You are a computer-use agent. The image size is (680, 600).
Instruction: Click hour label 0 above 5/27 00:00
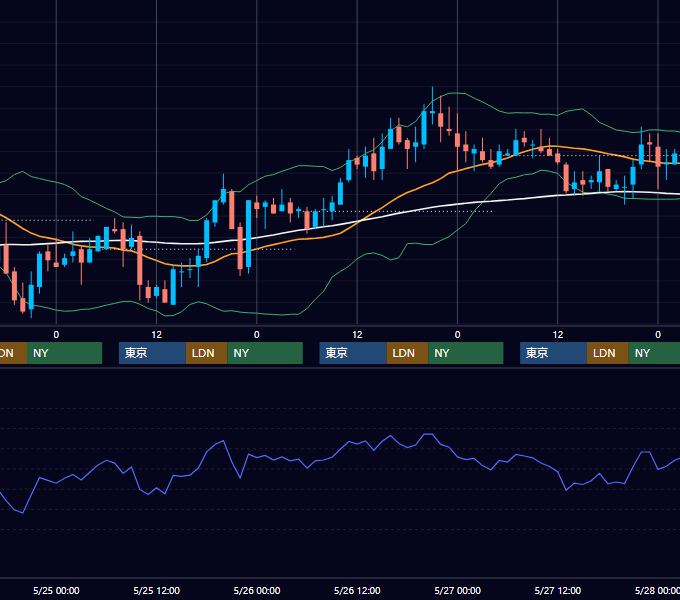[x=458, y=335]
